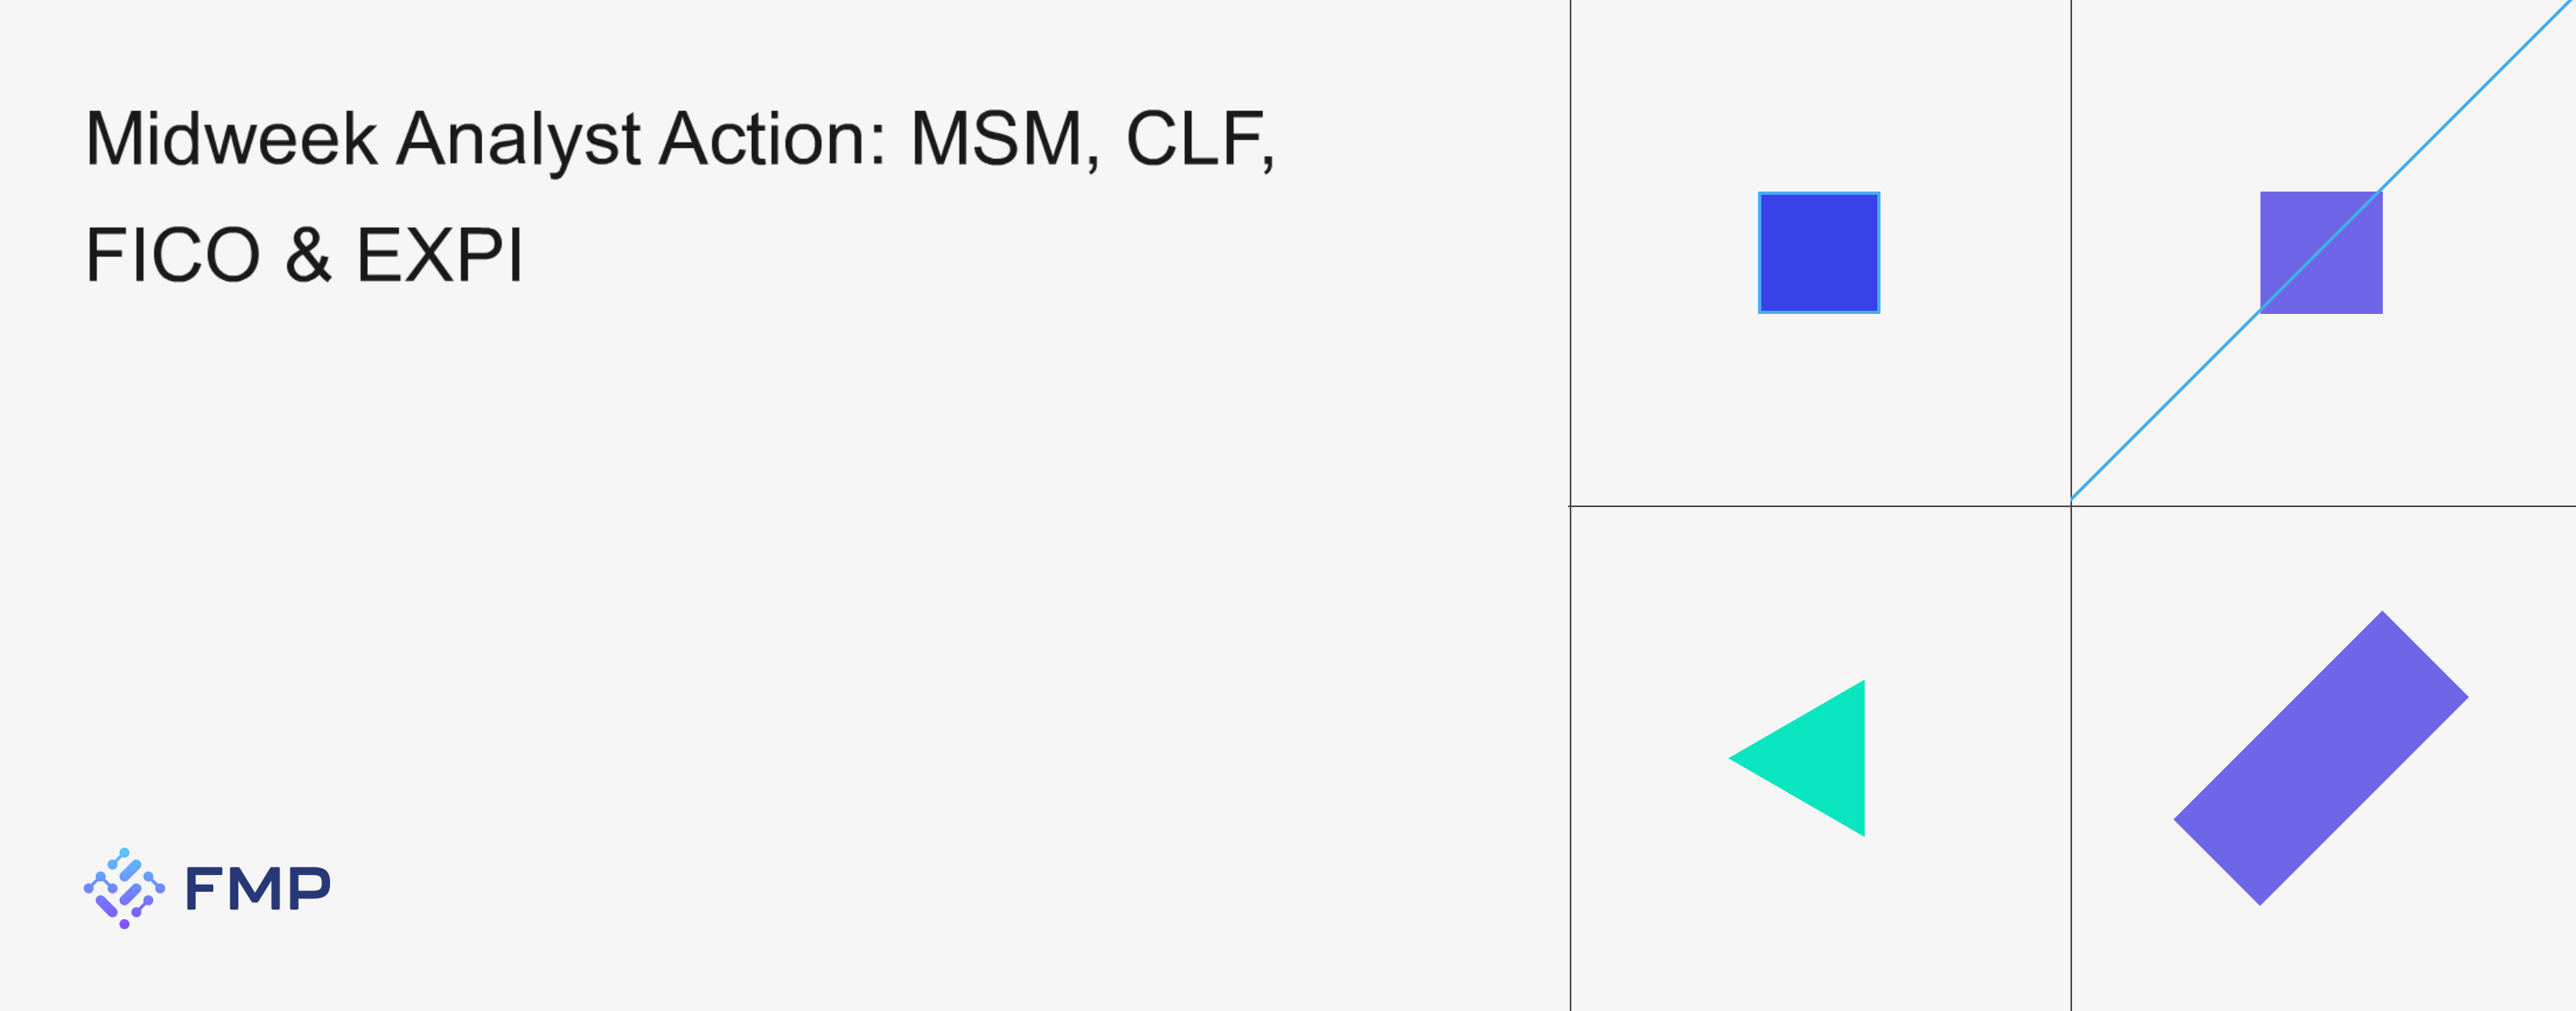Select the solid blue square with outline

tap(1819, 252)
